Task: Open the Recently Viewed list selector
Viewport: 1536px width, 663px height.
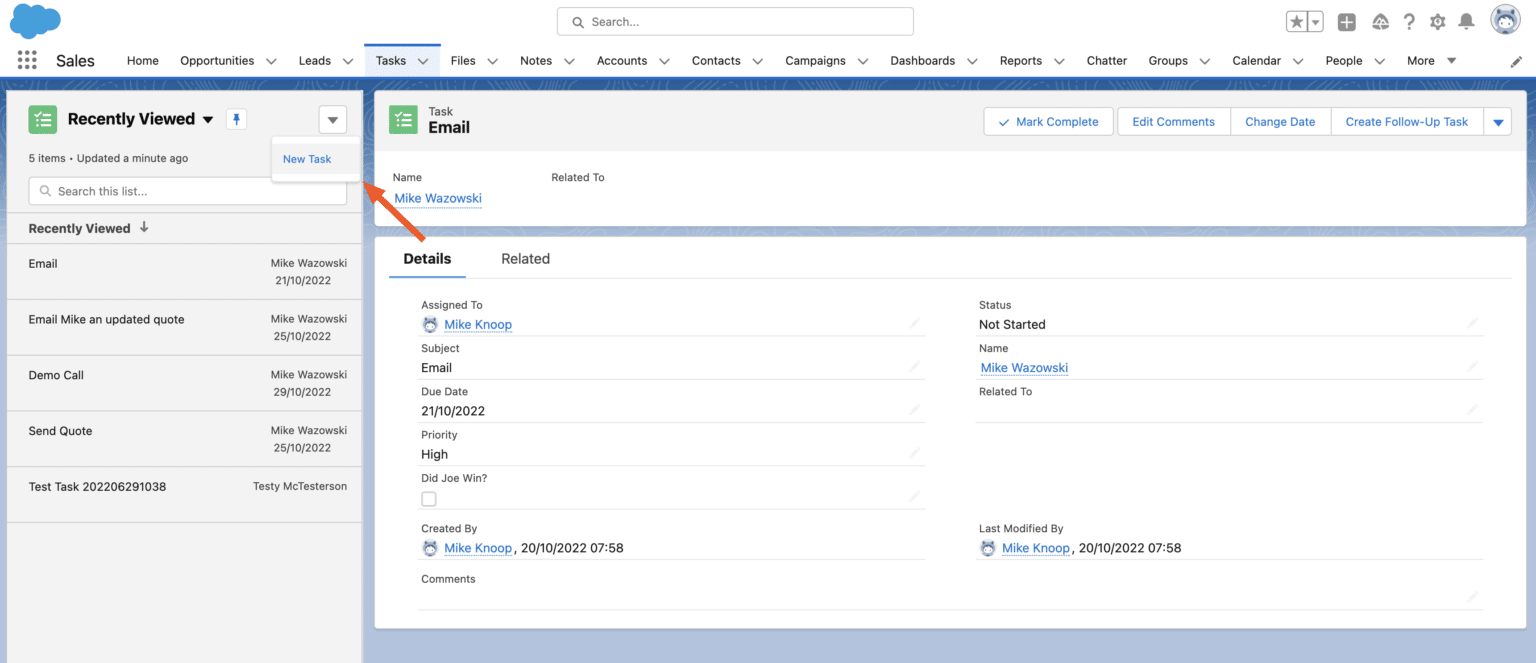Action: pos(208,118)
